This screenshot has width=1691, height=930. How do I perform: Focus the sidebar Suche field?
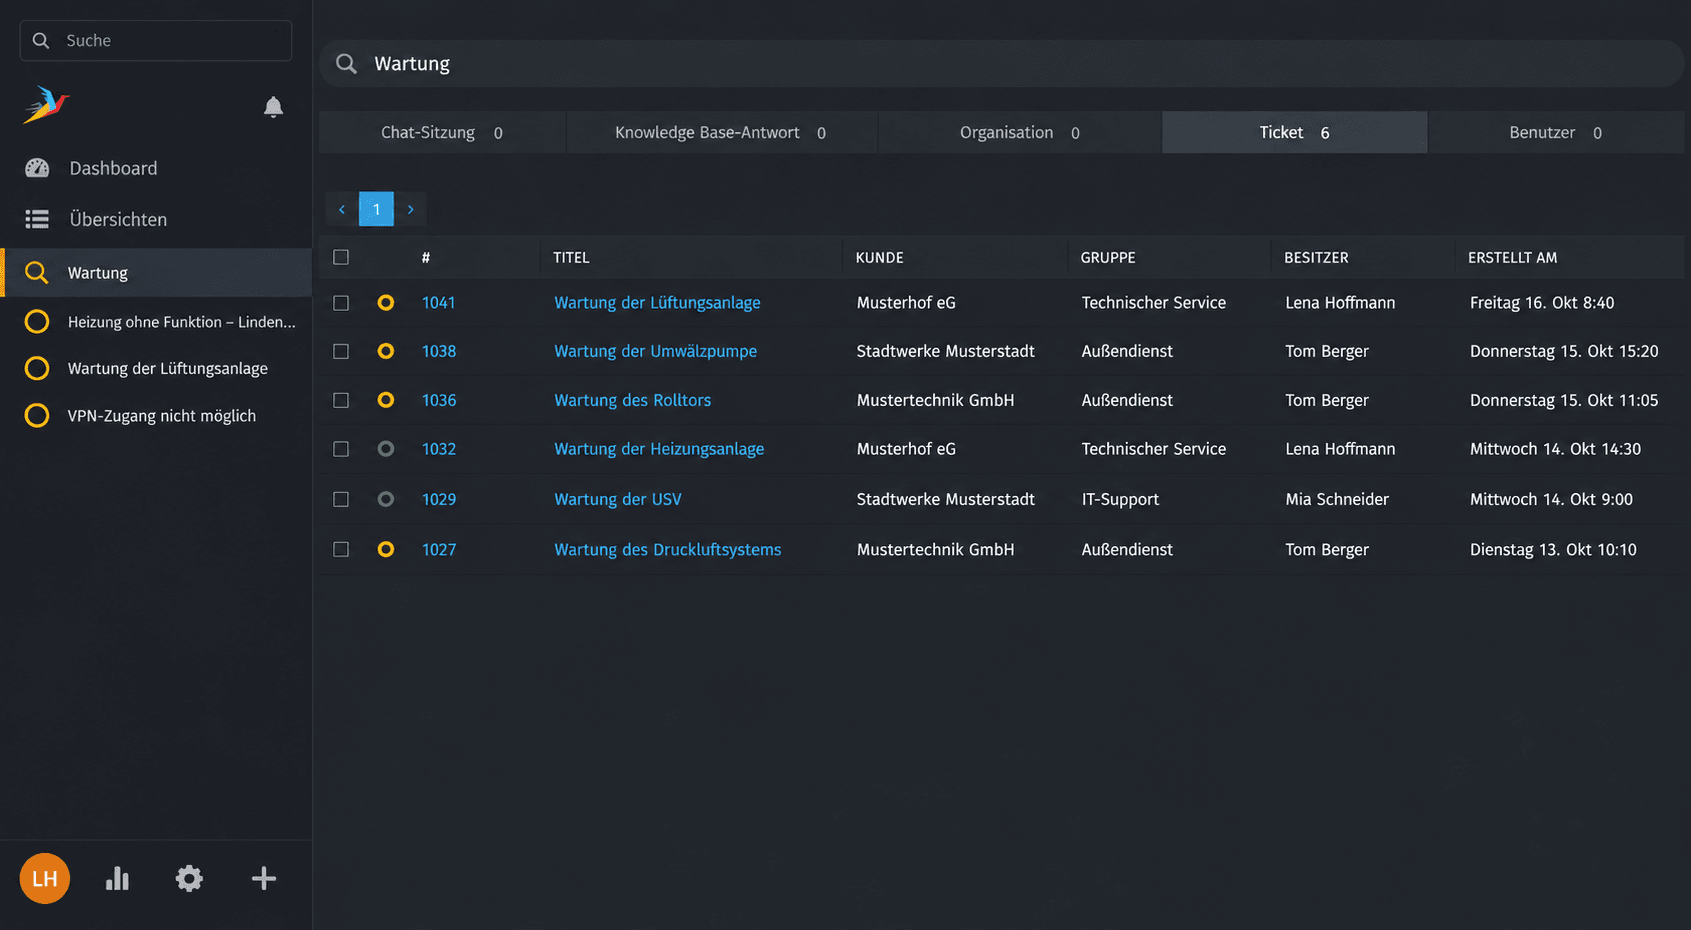coord(156,40)
